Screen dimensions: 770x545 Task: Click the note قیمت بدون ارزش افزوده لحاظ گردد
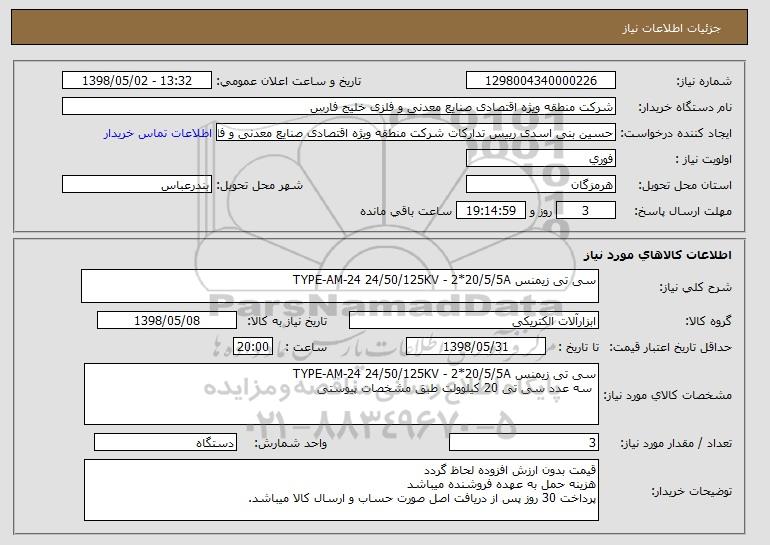[x=510, y=470]
